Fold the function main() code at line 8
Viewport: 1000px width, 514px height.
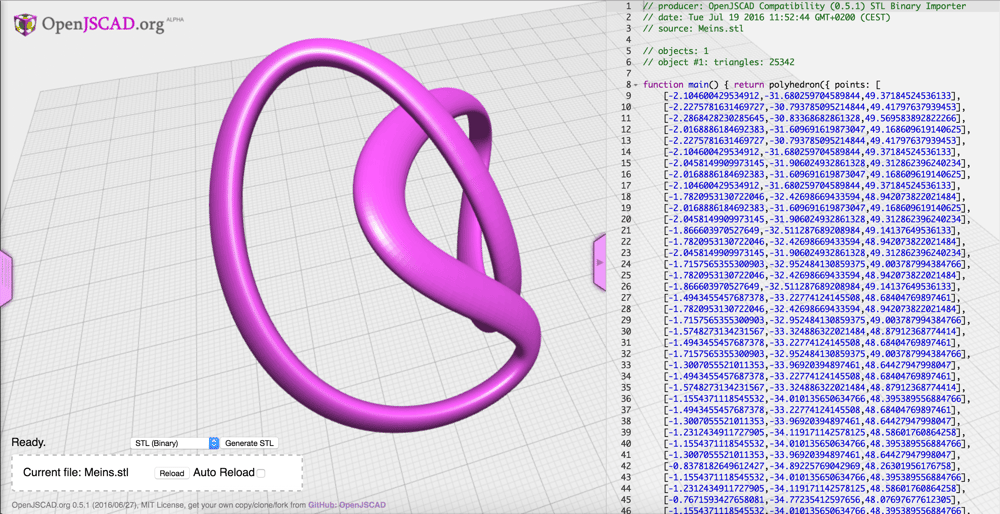point(636,85)
